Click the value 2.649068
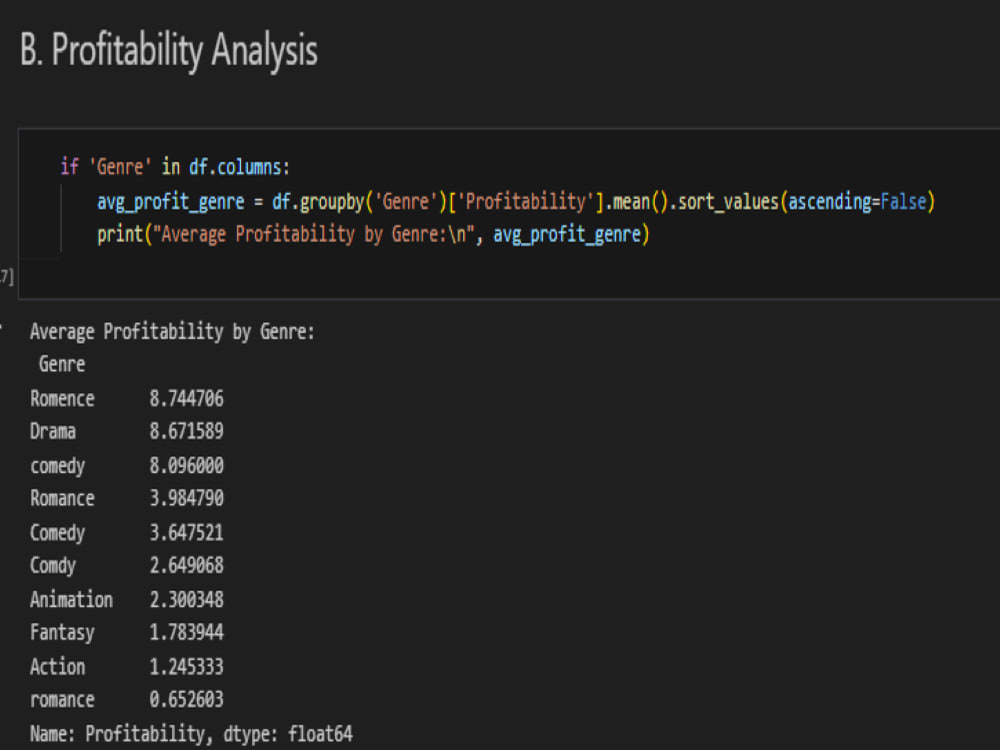Image resolution: width=1000 pixels, height=750 pixels. (x=186, y=565)
